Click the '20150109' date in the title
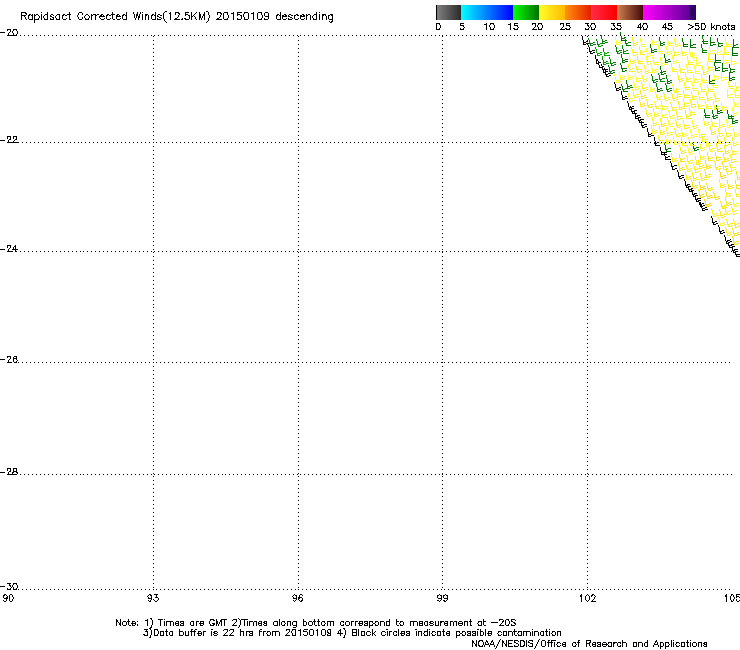740x650 pixels. coord(243,16)
